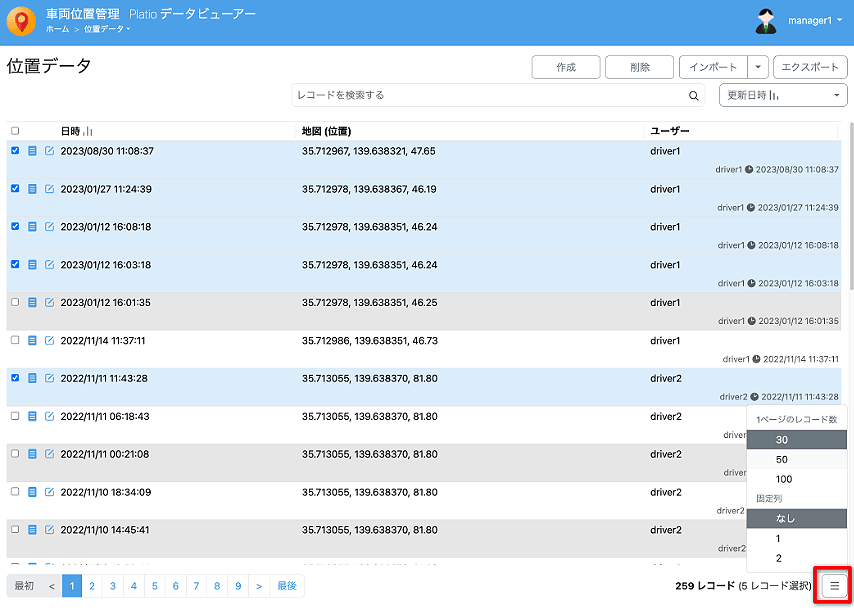Click the record search input field
The image size is (854, 610).
488,95
